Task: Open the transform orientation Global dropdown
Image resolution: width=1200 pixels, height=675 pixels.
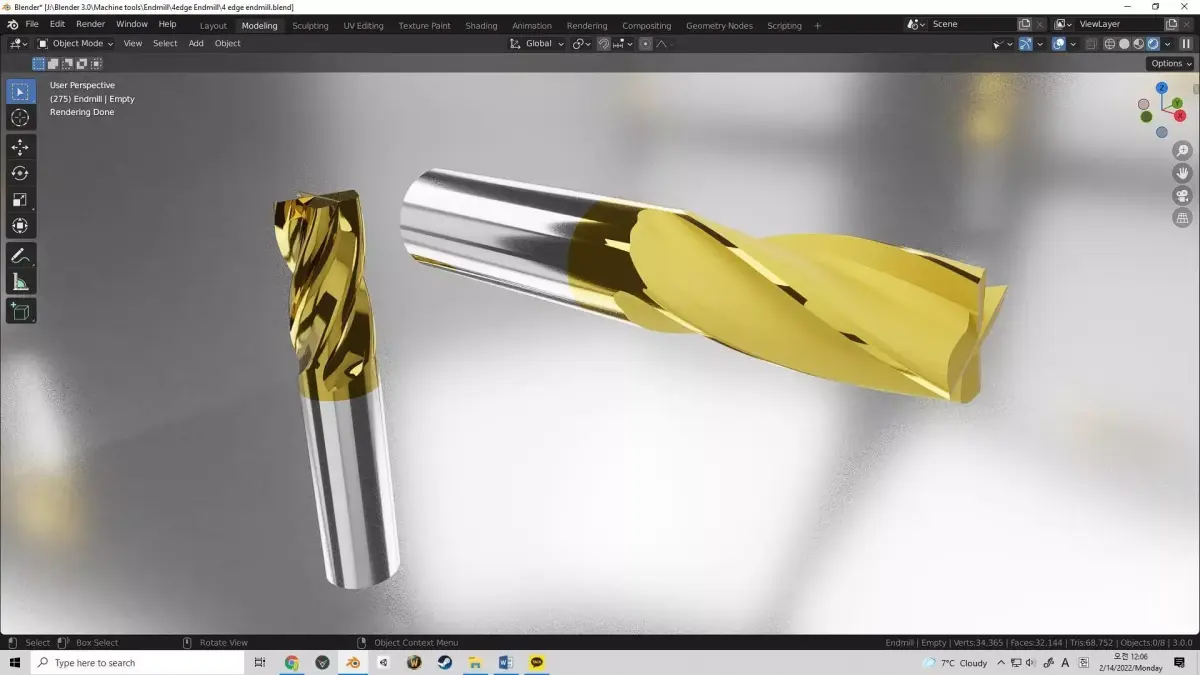Action: point(537,43)
